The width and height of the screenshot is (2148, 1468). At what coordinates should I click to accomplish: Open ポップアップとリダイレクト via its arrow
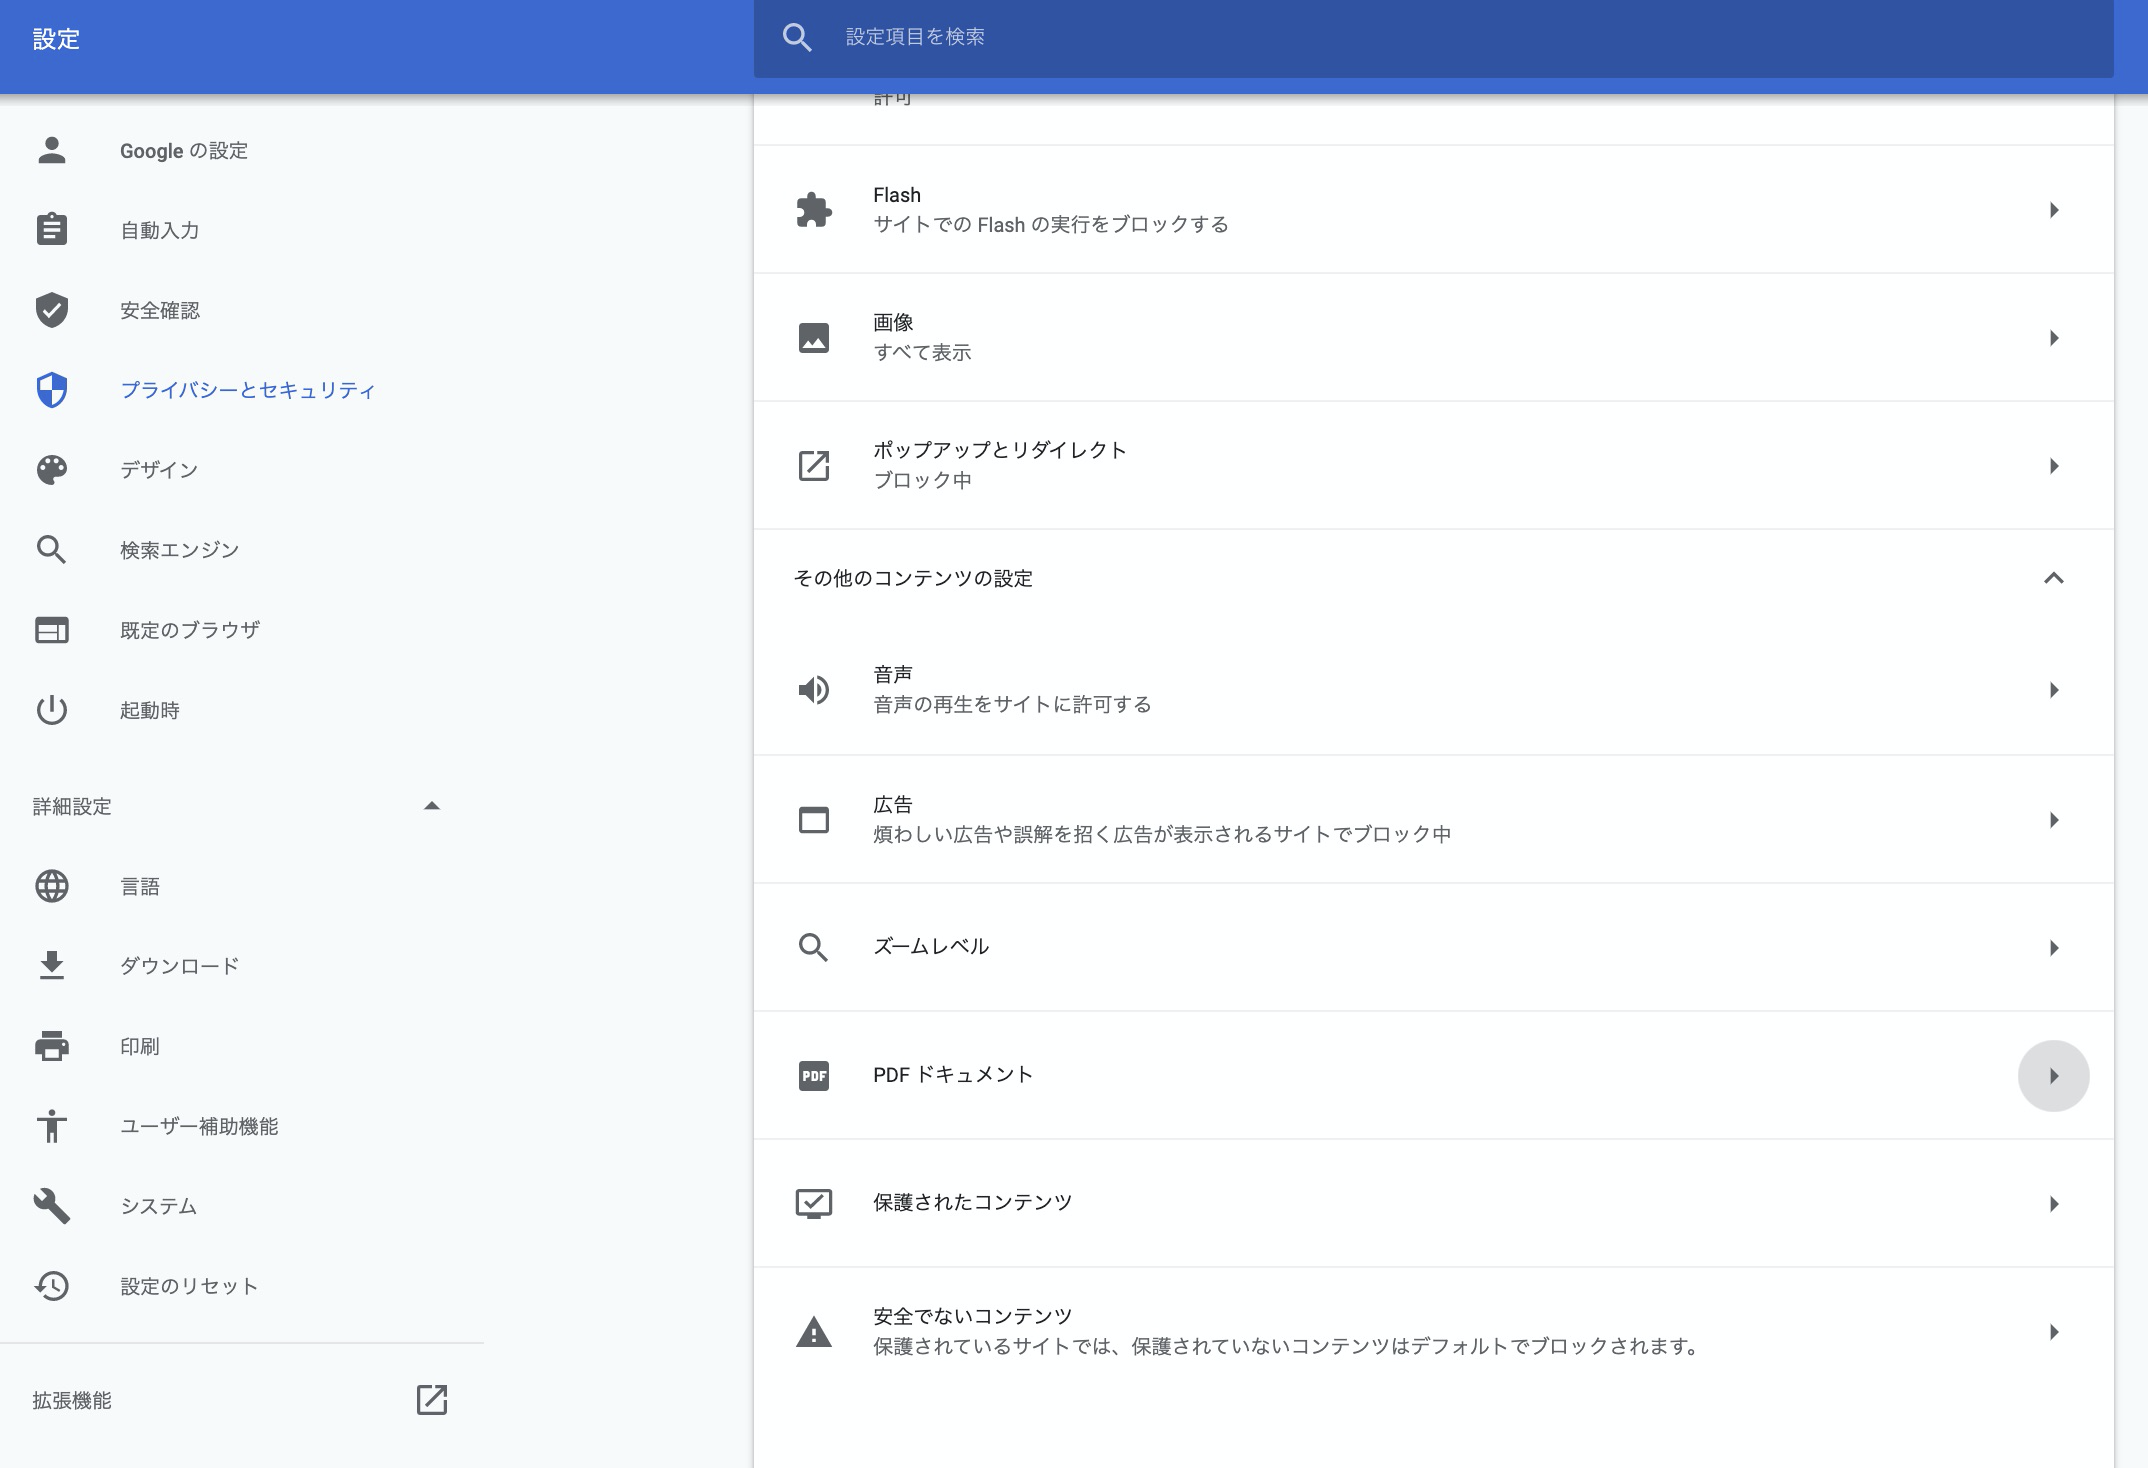click(2054, 466)
